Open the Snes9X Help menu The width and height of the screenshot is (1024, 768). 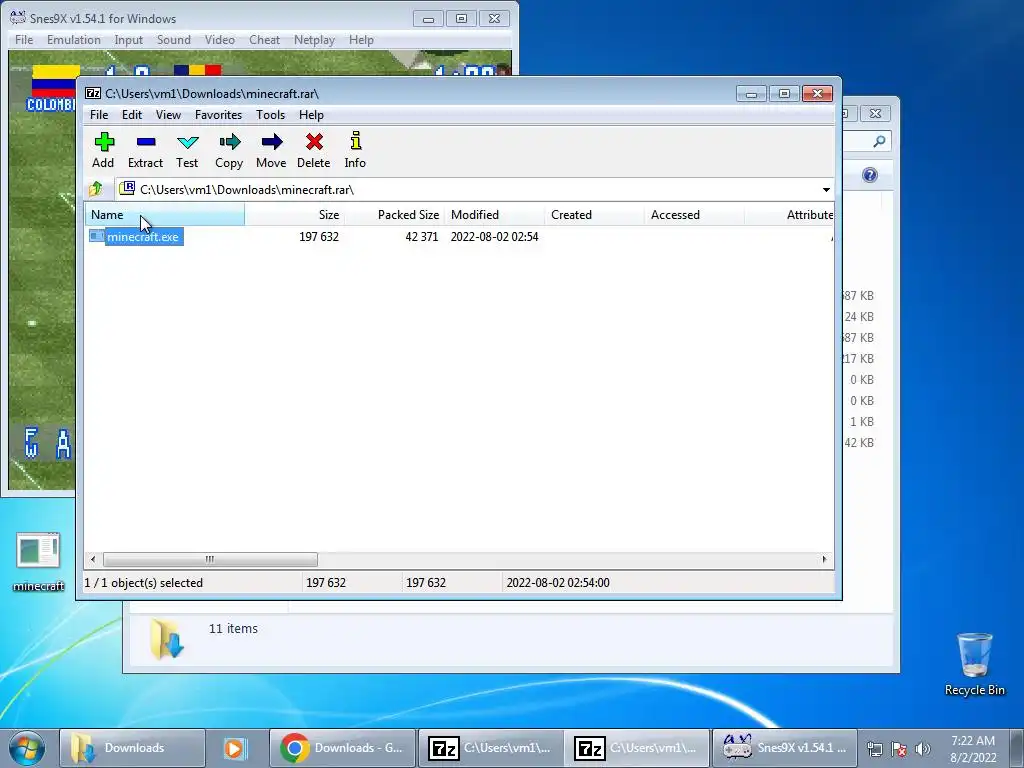(361, 40)
